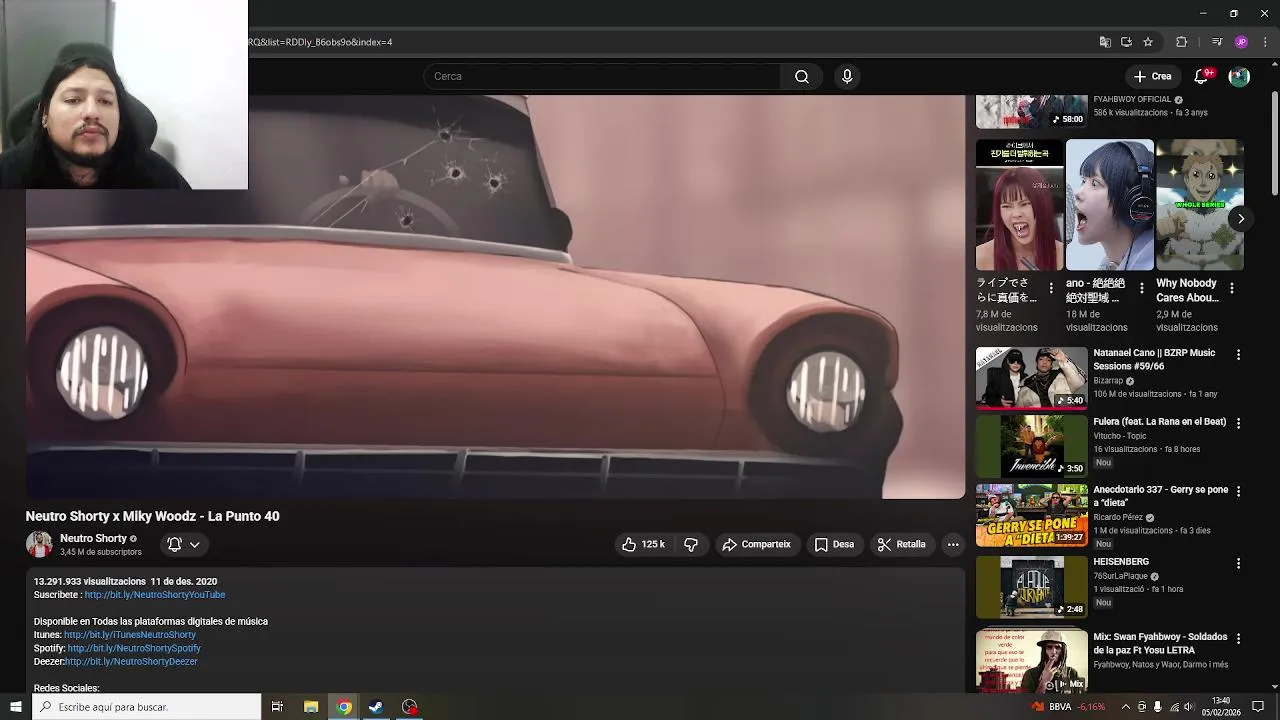Click the 76SurLaPlaque channel name
The width and height of the screenshot is (1280, 720).
pyautogui.click(x=1120, y=577)
